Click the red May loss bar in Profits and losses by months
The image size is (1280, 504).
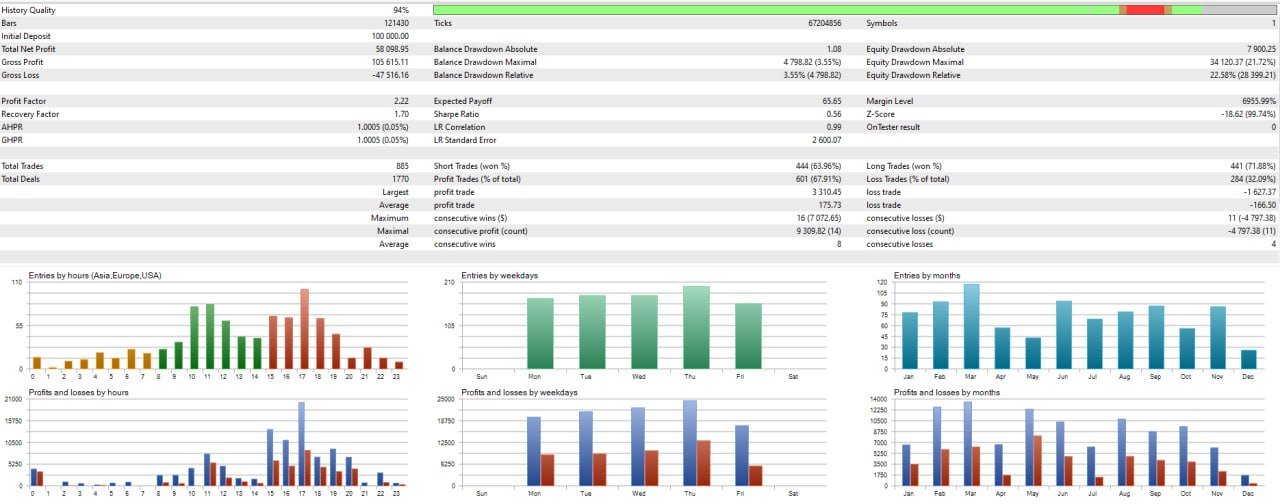coord(1038,461)
